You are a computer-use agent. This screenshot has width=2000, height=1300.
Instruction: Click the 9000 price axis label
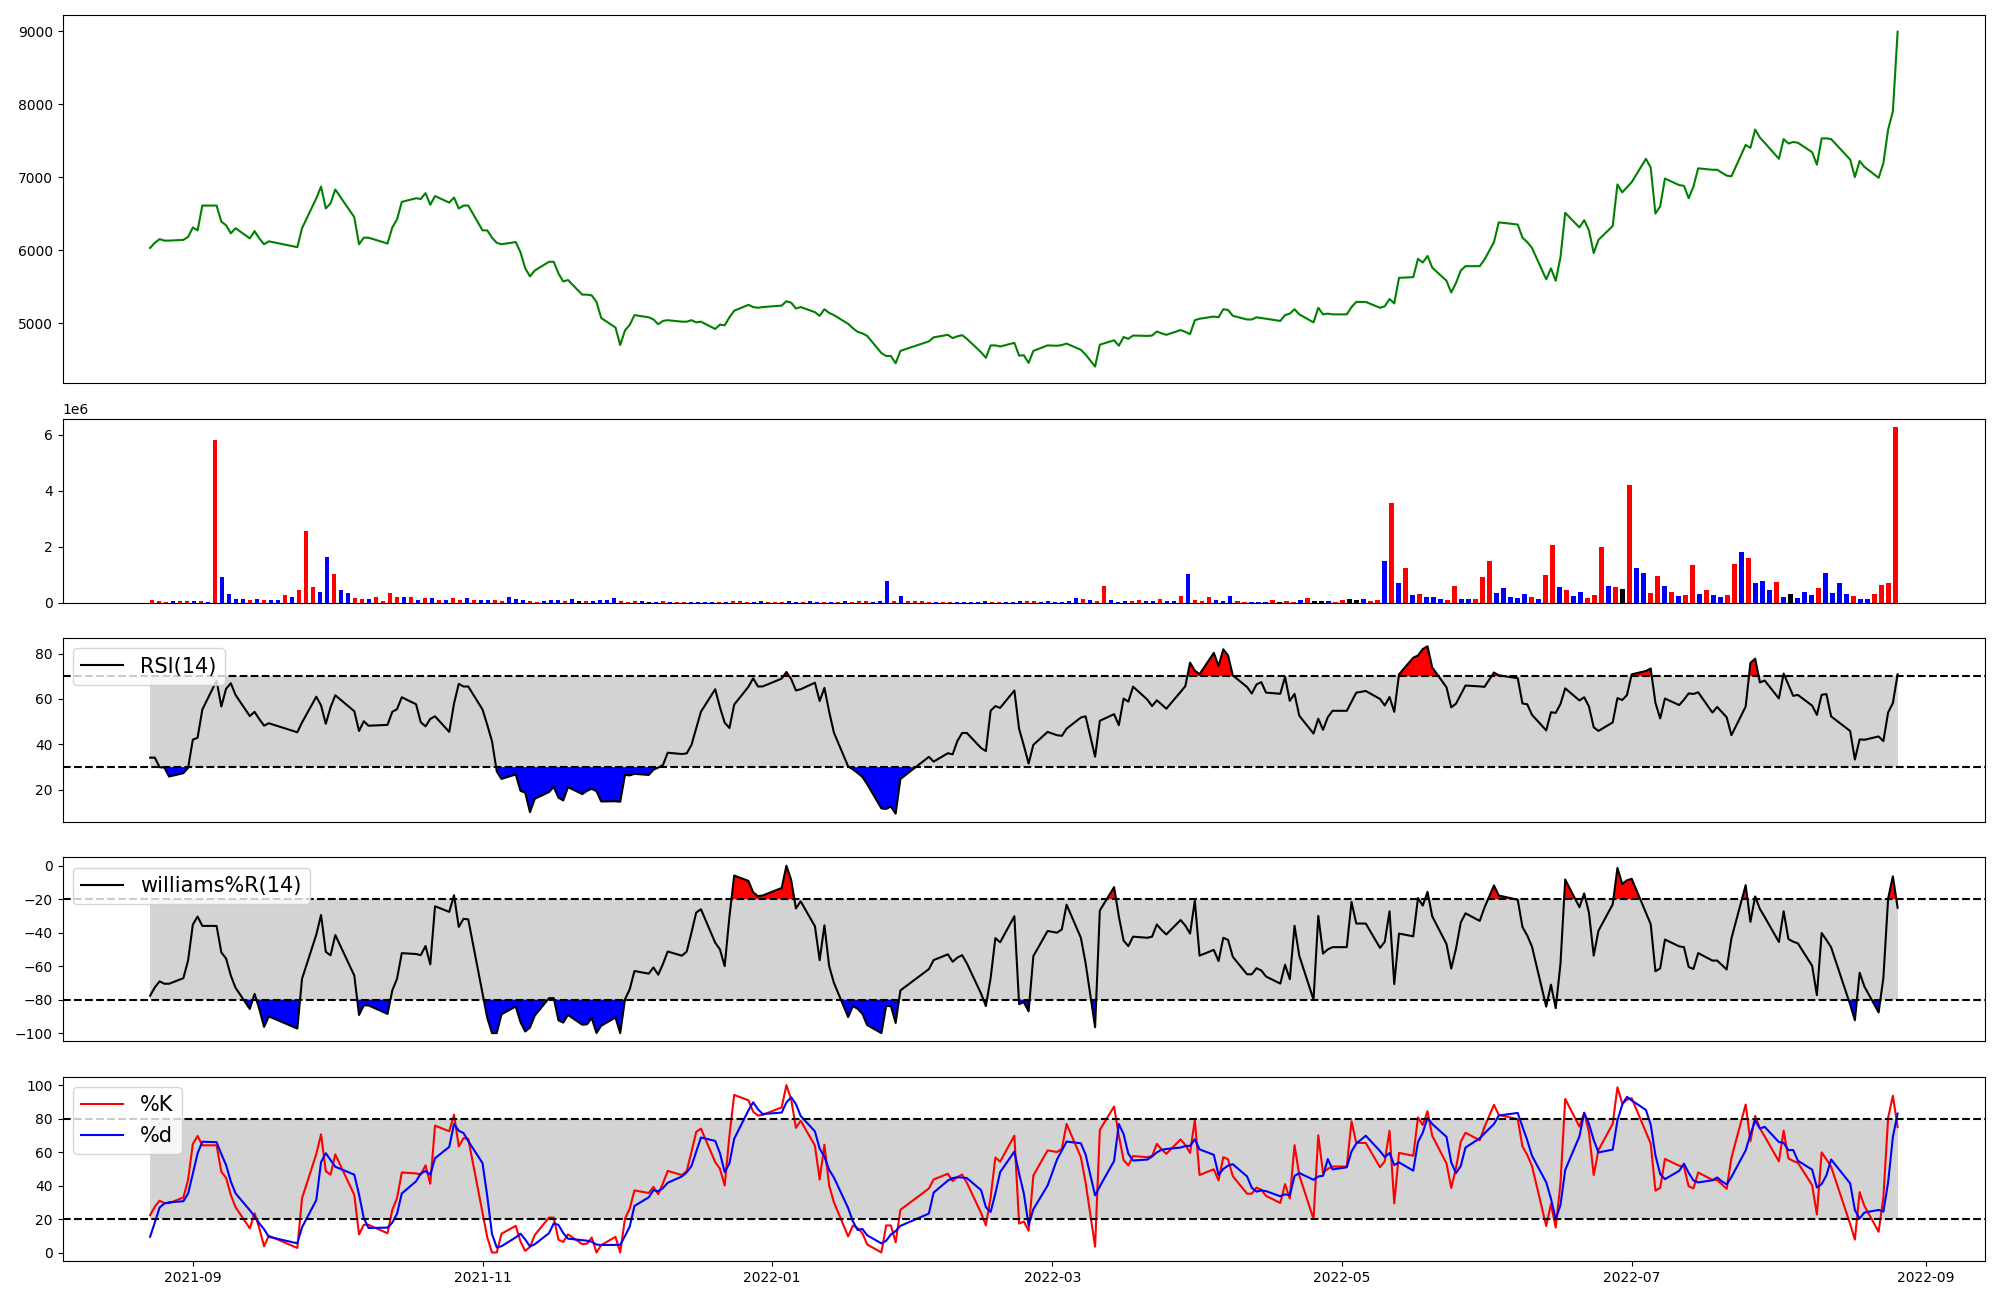pyautogui.click(x=36, y=32)
